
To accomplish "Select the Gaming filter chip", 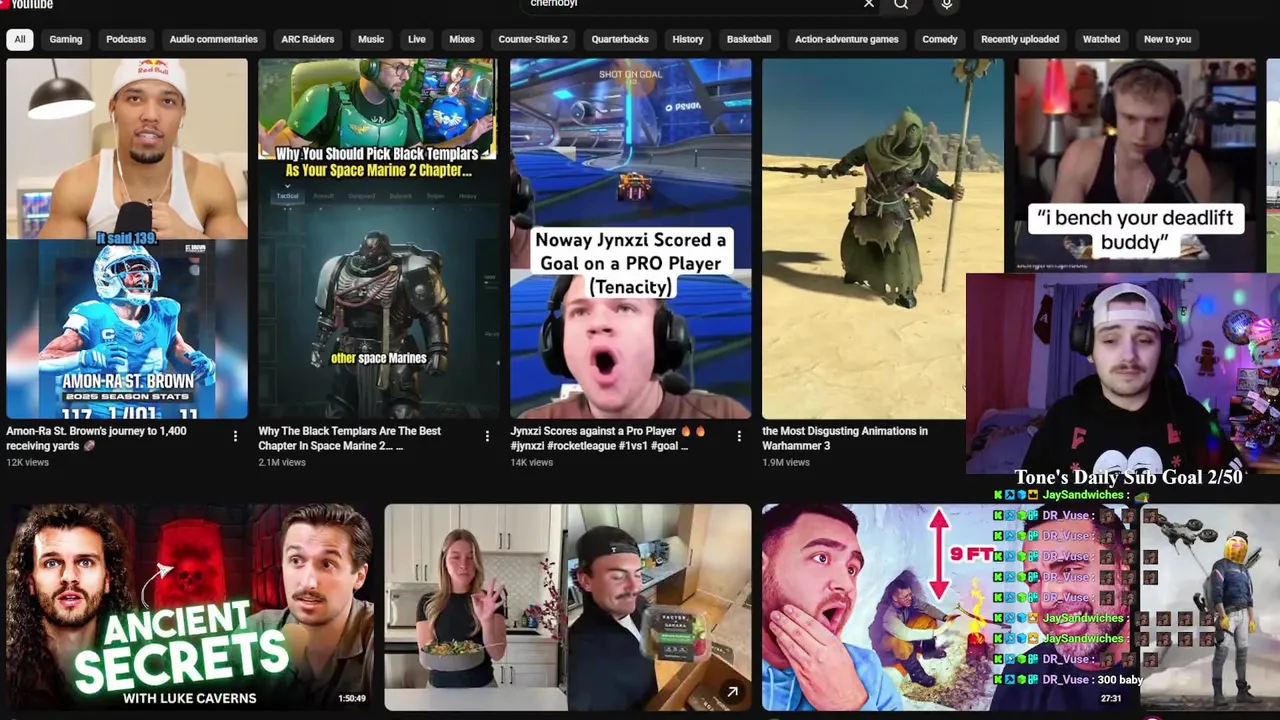I will [x=66, y=39].
